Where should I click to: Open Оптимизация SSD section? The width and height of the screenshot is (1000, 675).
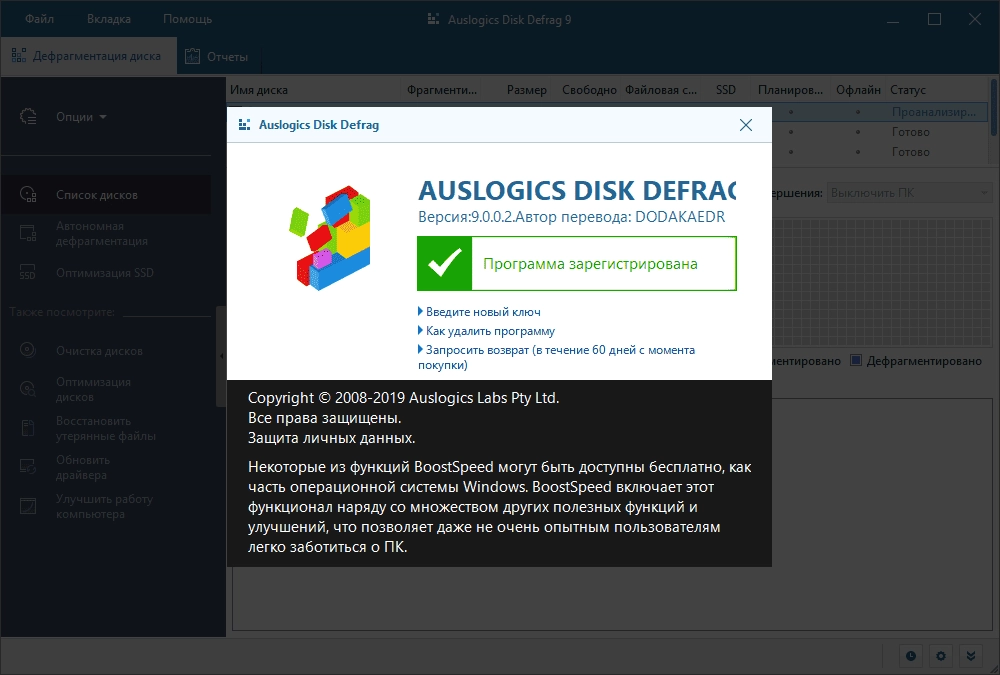tap(105, 273)
